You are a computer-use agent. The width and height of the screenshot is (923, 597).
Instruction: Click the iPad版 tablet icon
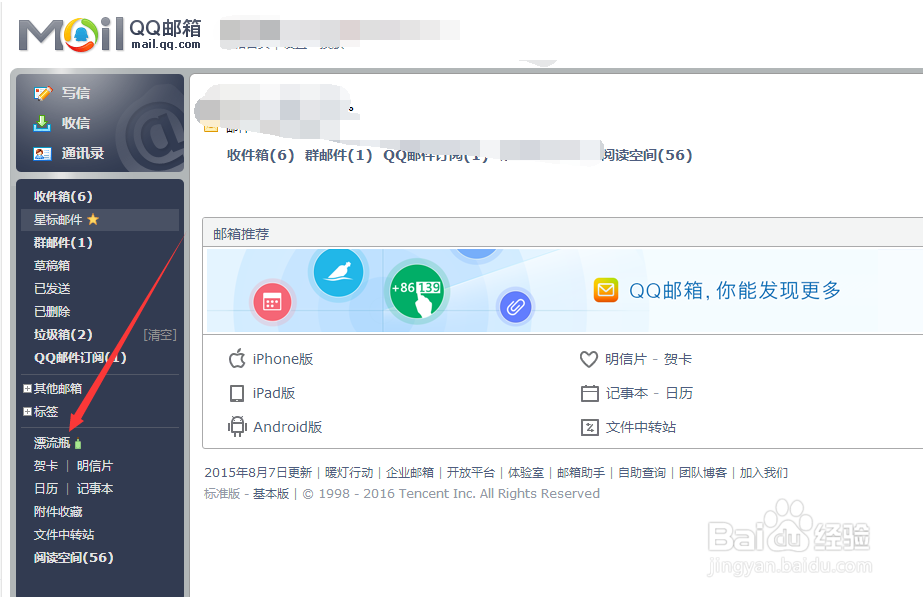[237, 393]
